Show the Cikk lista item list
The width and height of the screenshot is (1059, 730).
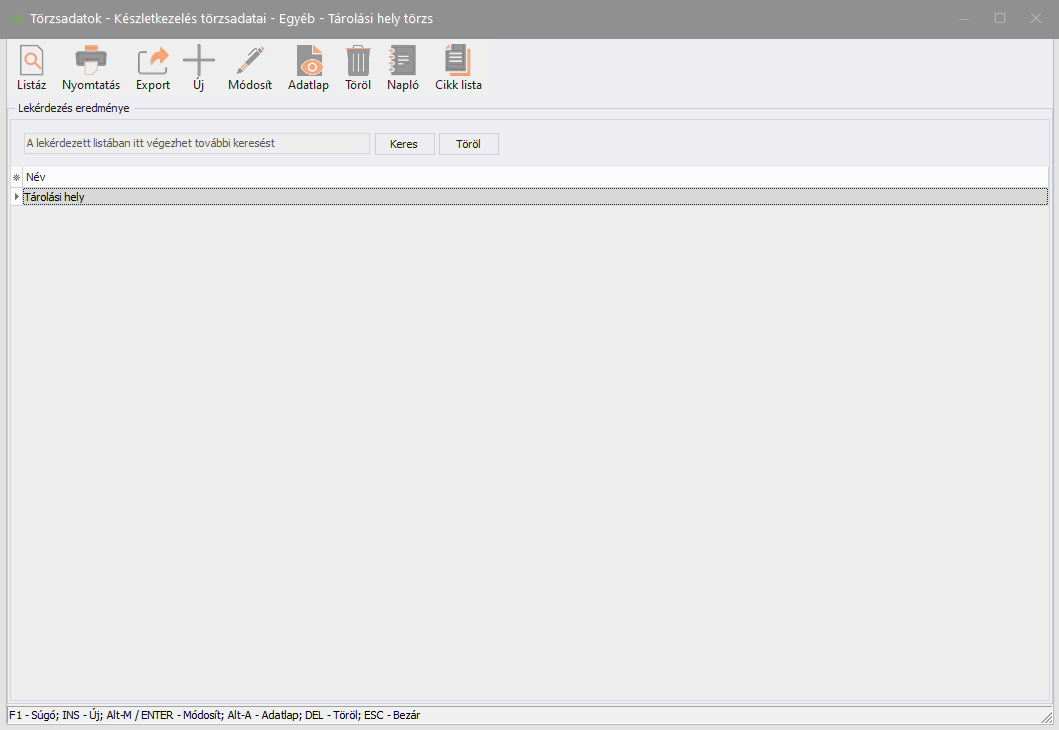pyautogui.click(x=458, y=63)
